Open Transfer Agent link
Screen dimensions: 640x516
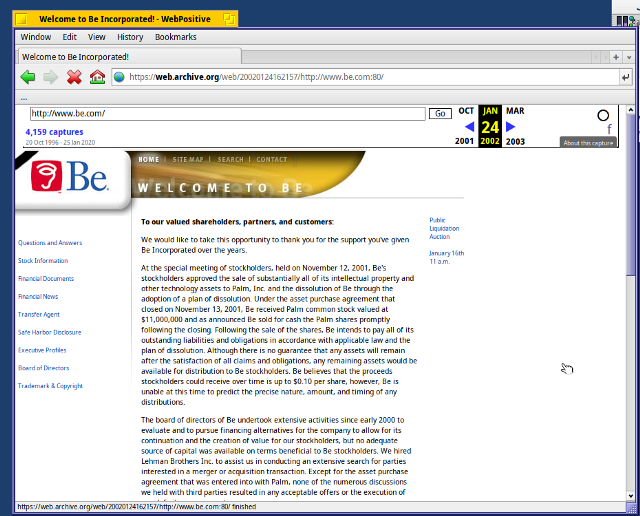pos(39,314)
